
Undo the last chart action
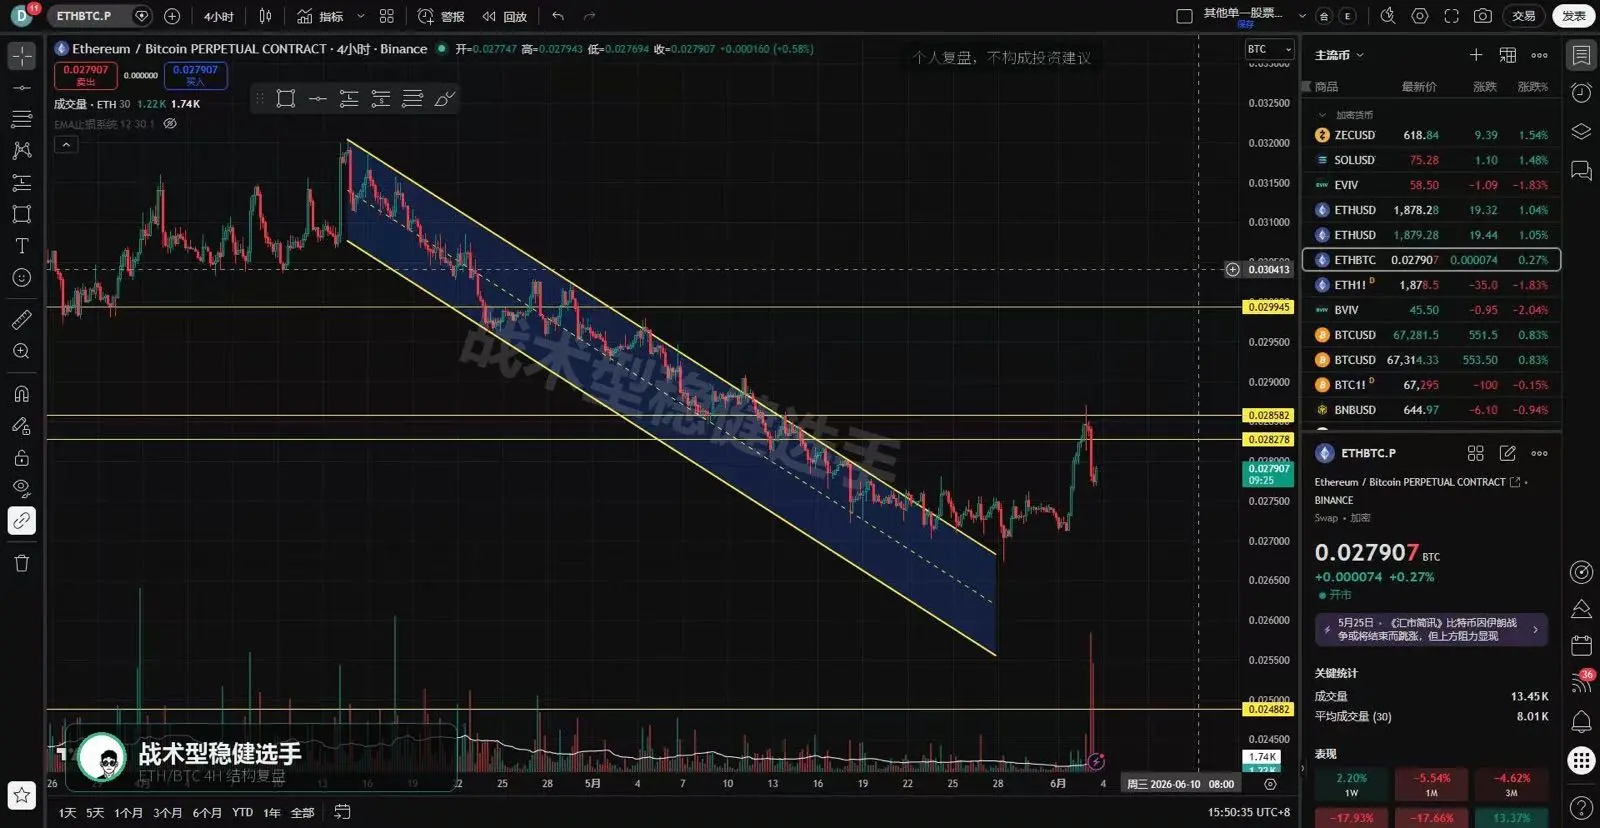558,16
